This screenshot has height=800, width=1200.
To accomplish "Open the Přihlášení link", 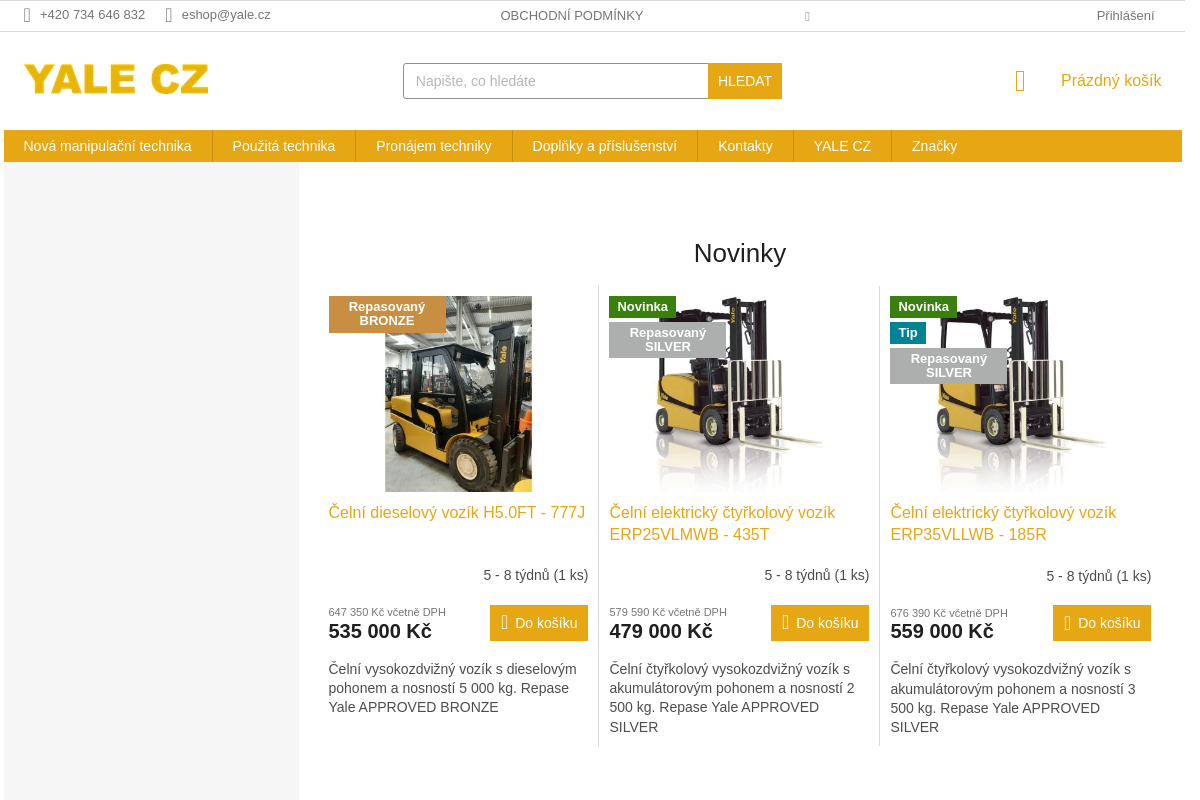I will (1126, 15).
